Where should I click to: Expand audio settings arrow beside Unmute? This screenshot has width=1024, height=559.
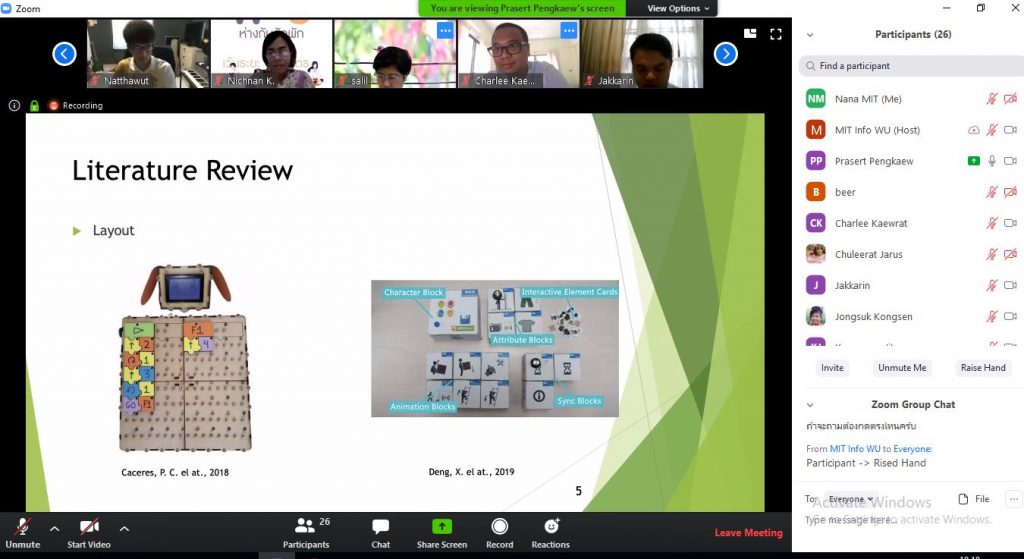[x=54, y=528]
